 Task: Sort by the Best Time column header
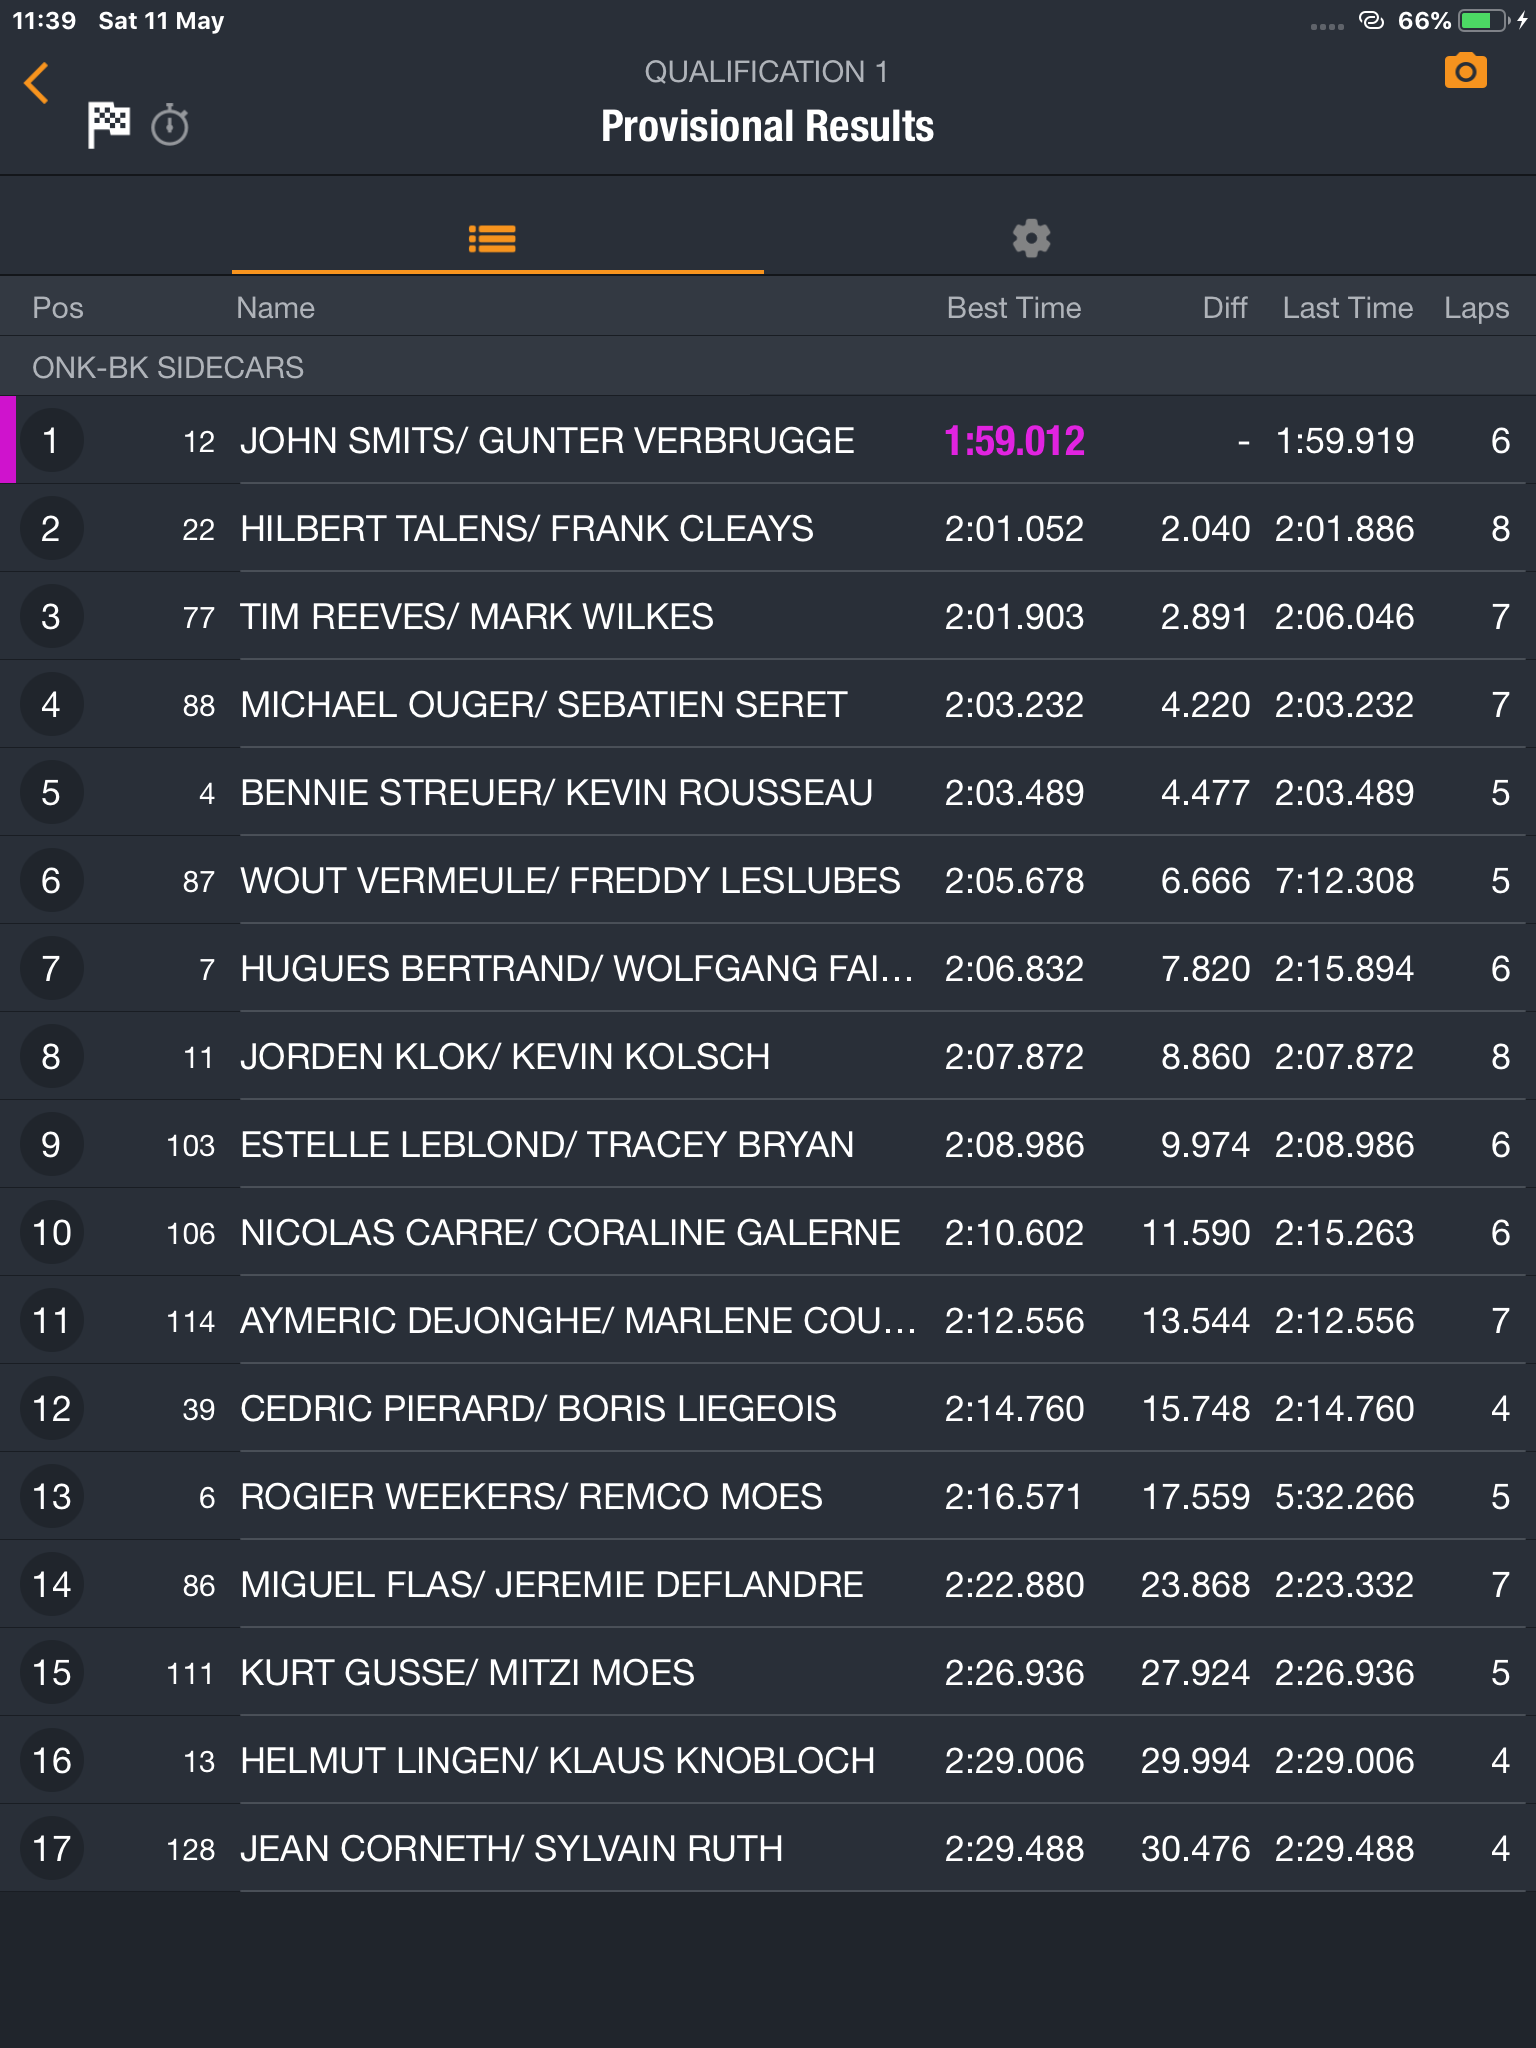pyautogui.click(x=1014, y=308)
